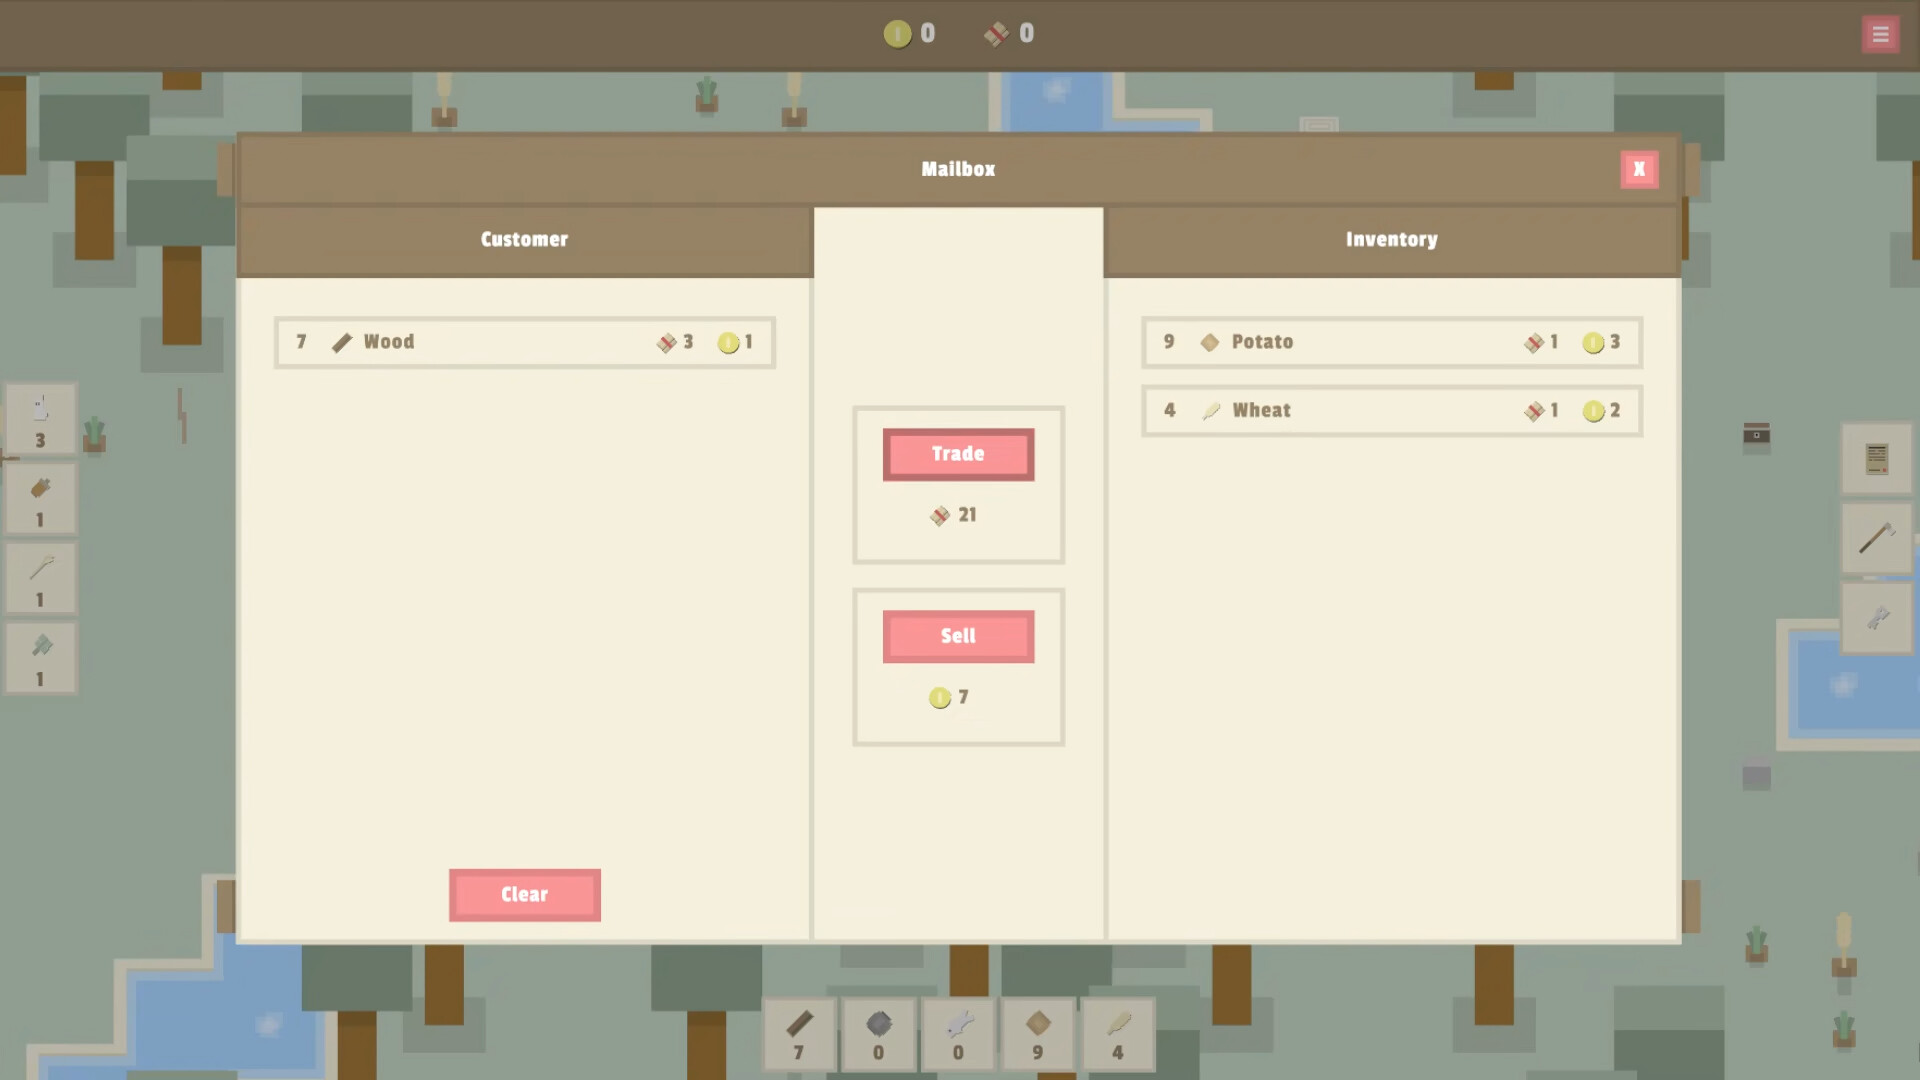Clear the customer offer list

tap(524, 894)
